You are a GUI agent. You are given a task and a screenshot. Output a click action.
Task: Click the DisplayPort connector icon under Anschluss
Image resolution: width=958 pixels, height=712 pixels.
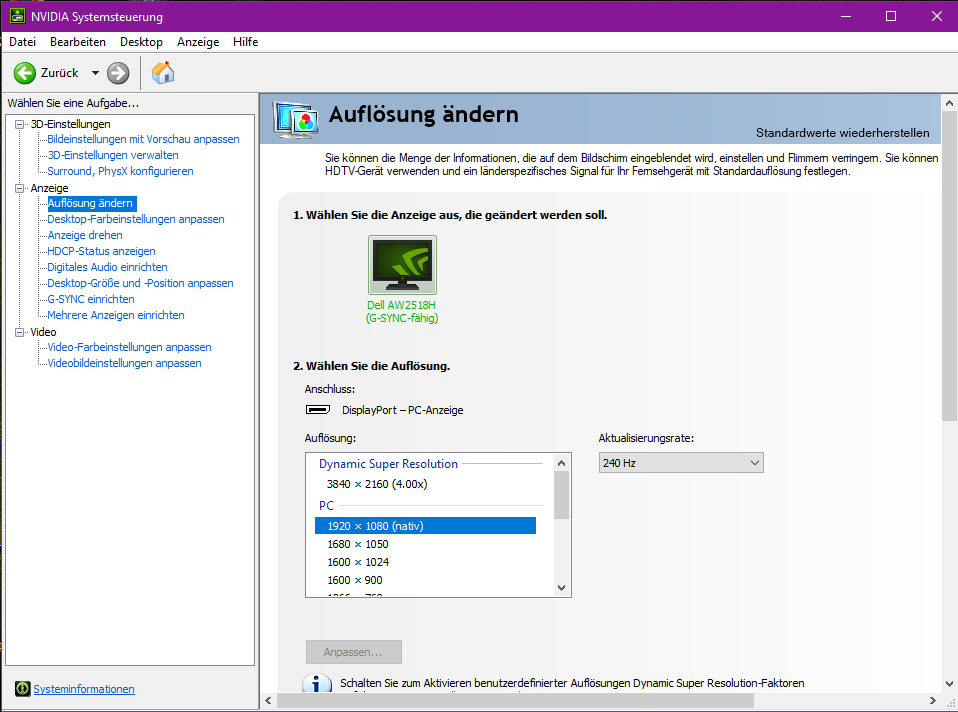tap(318, 409)
